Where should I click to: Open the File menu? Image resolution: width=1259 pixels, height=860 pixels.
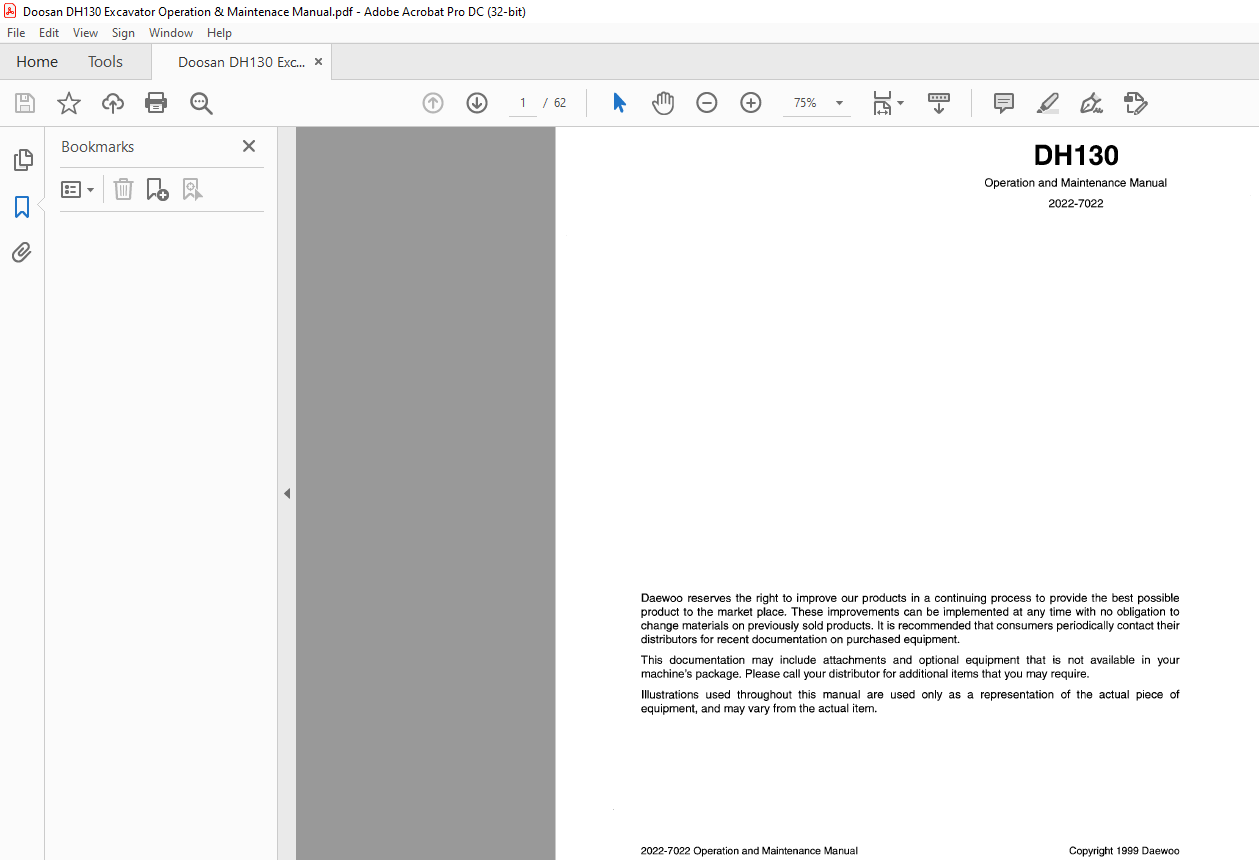(x=16, y=33)
